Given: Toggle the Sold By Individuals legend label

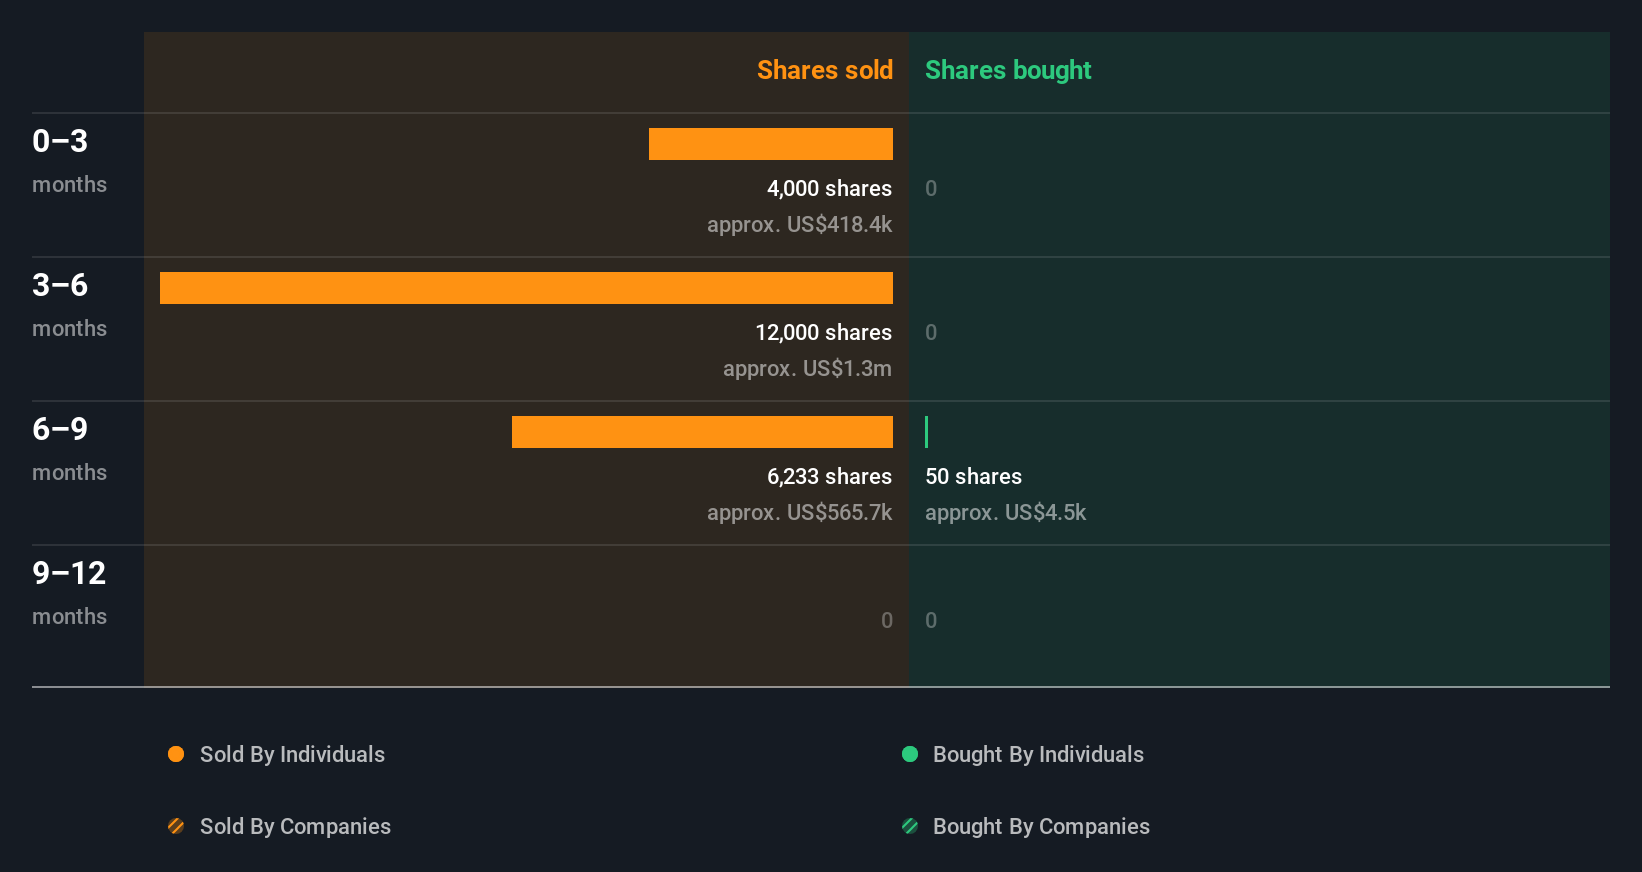Looking at the screenshot, I should [292, 754].
